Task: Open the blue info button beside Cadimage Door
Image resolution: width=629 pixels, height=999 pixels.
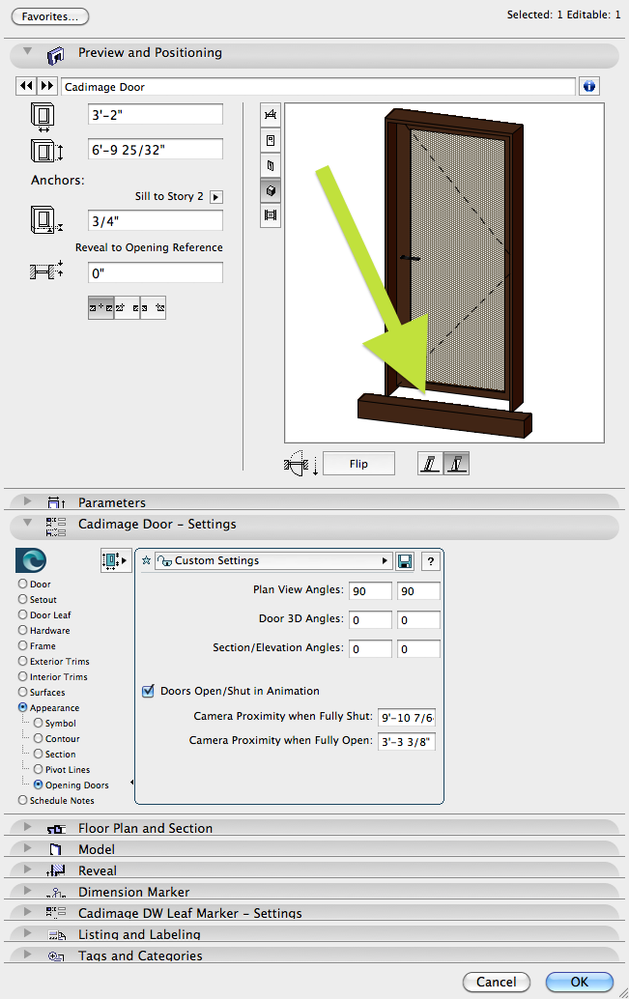Action: [x=589, y=86]
